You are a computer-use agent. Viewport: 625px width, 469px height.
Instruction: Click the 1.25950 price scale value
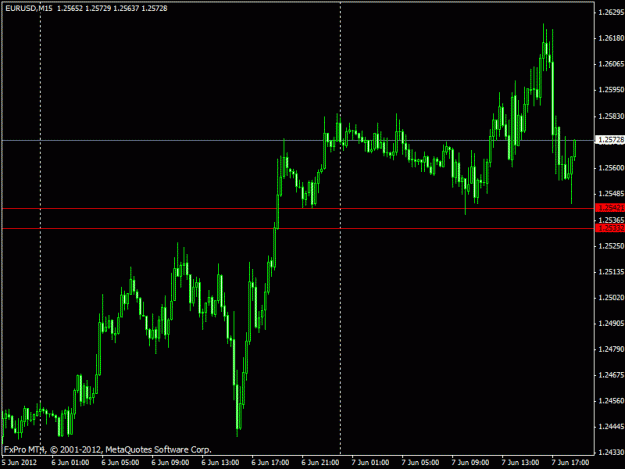(x=611, y=90)
